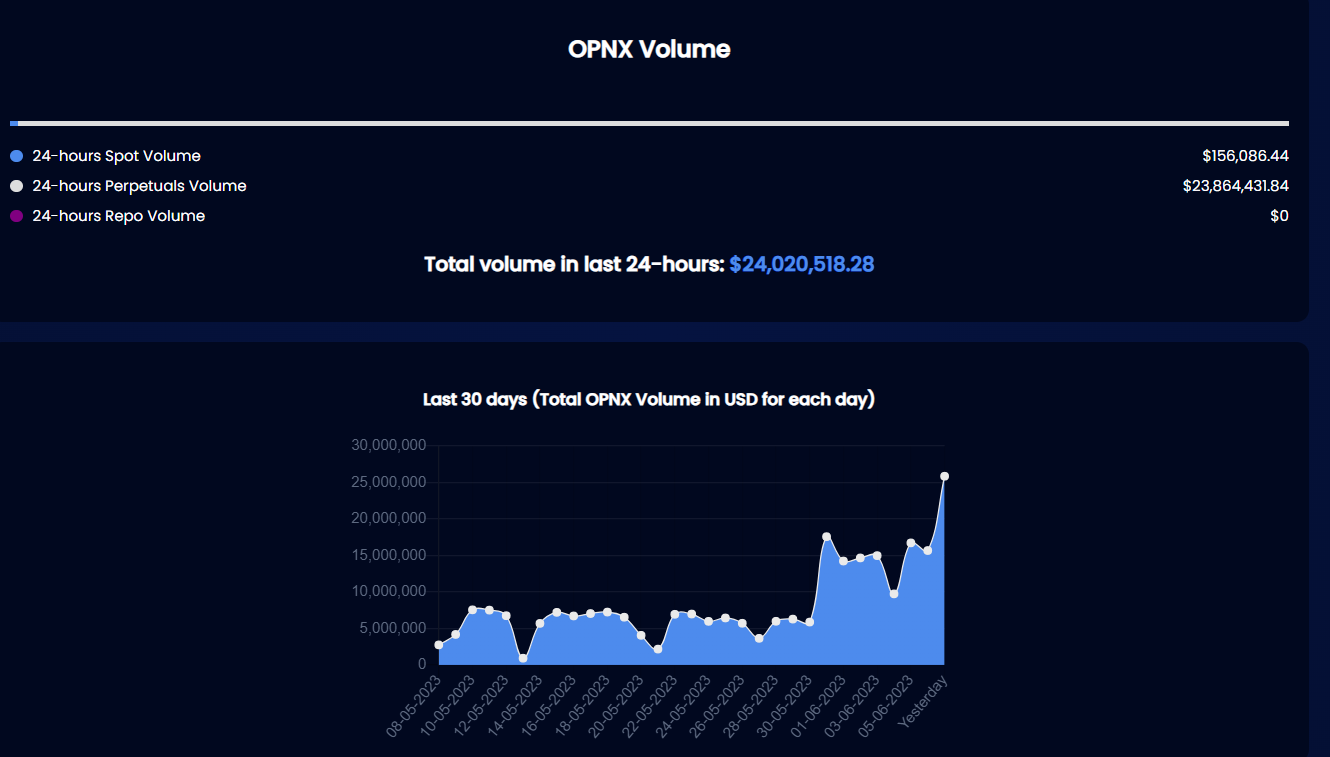Select the '24-hours Repo Volume' label
The image size is (1330, 757).
118,216
